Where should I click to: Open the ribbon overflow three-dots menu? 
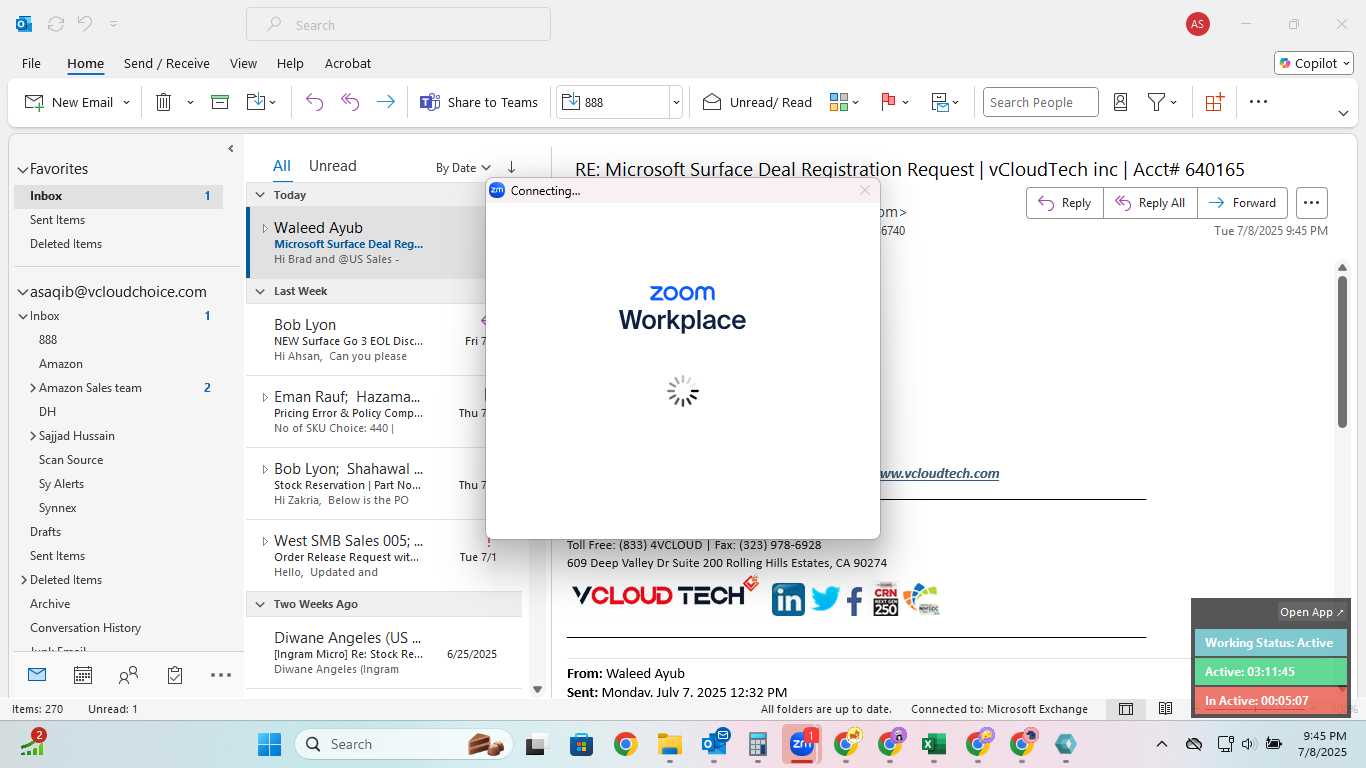[1258, 102]
